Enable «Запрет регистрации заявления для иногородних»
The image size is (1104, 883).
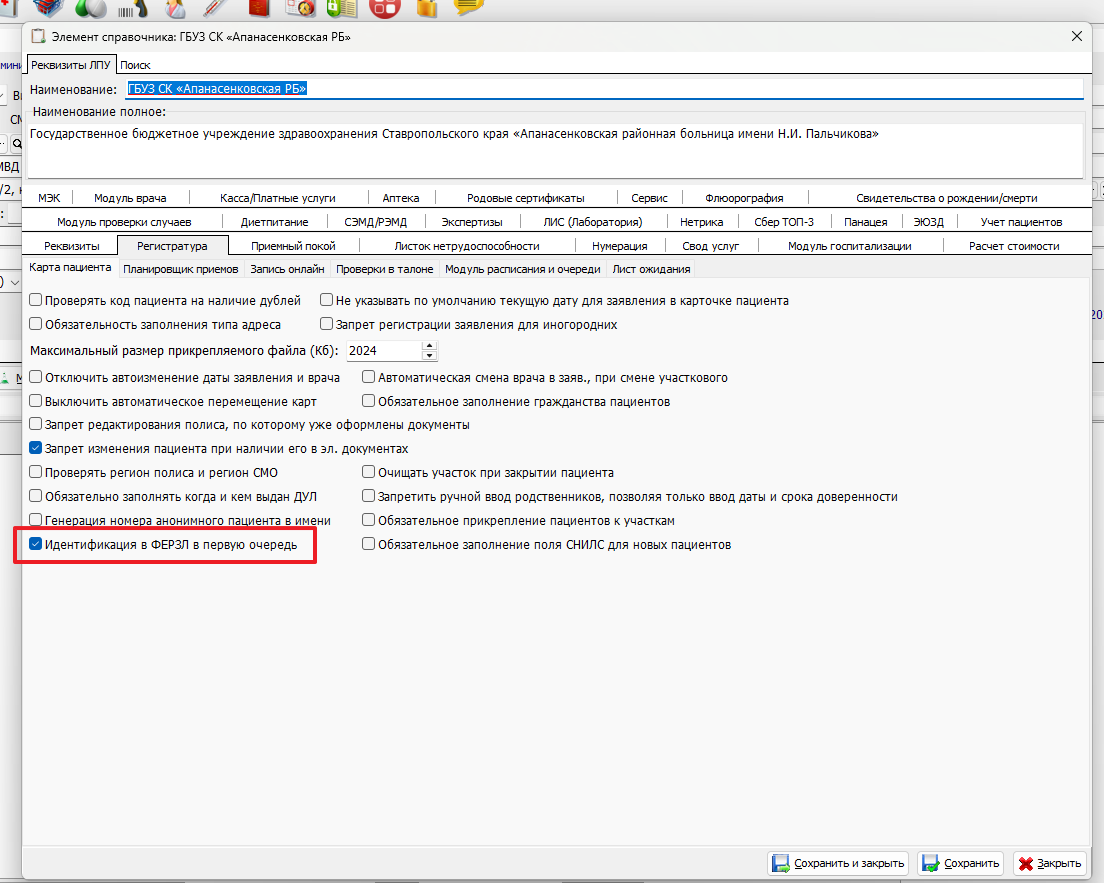pos(326,324)
